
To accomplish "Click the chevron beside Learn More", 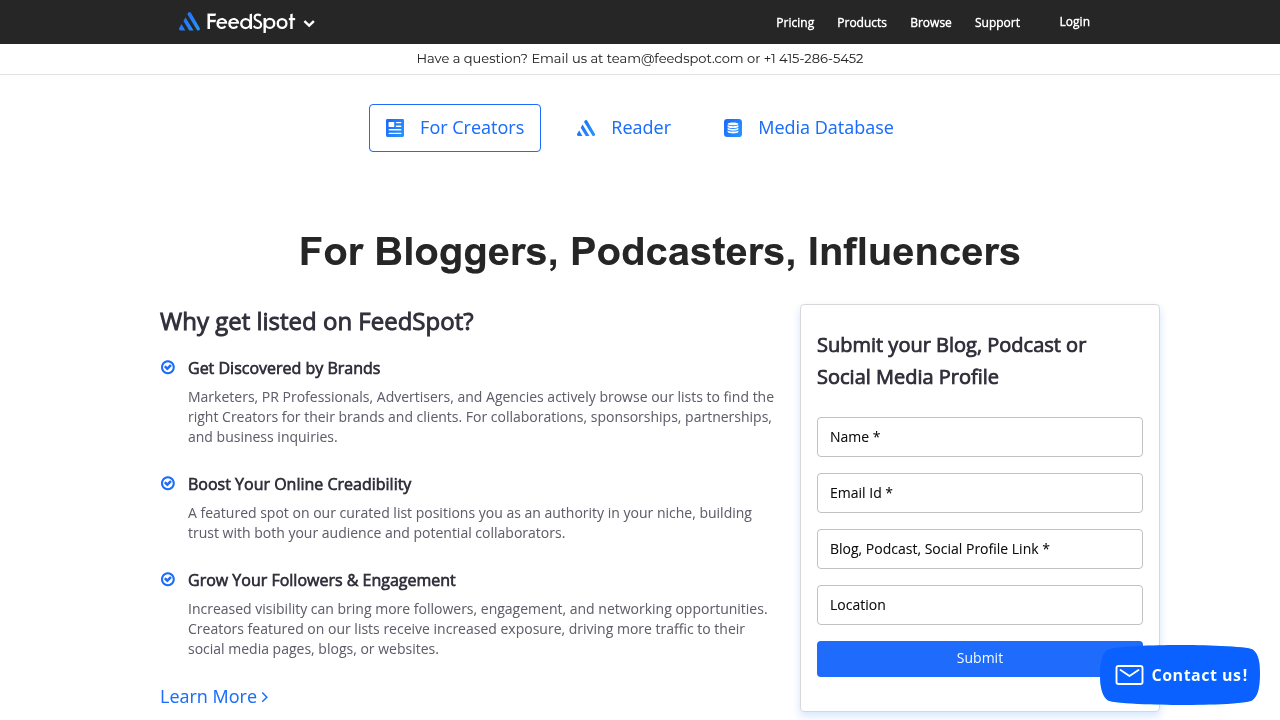I will click(265, 697).
